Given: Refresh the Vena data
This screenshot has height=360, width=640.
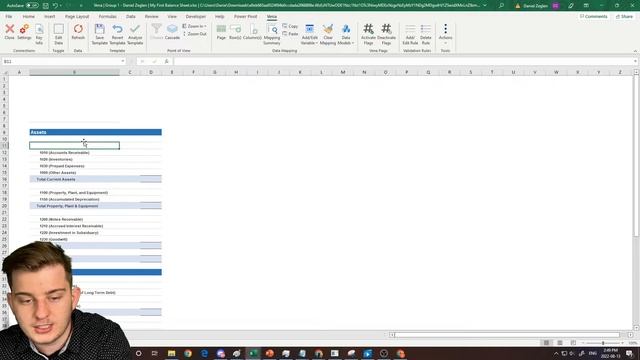Looking at the screenshot, I should (78, 32).
